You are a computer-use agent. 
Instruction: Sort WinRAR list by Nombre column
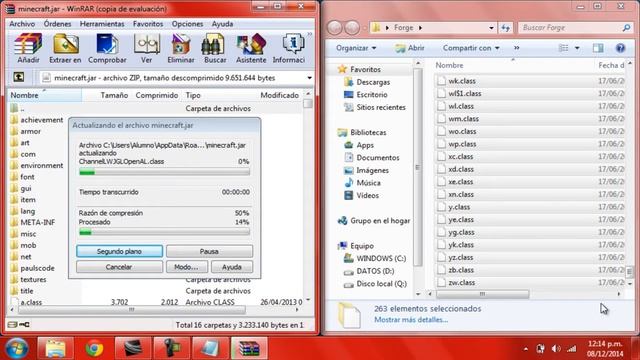coord(45,95)
